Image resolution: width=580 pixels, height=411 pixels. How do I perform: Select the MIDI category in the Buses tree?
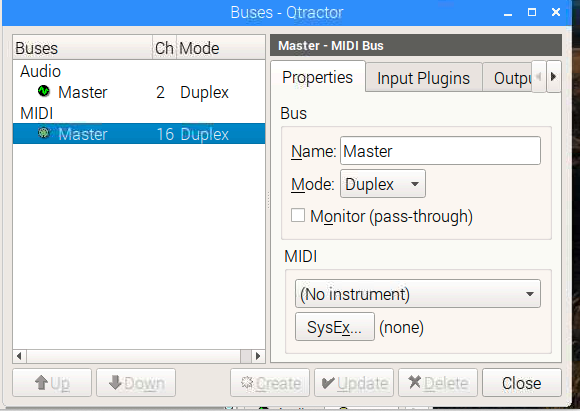37,113
